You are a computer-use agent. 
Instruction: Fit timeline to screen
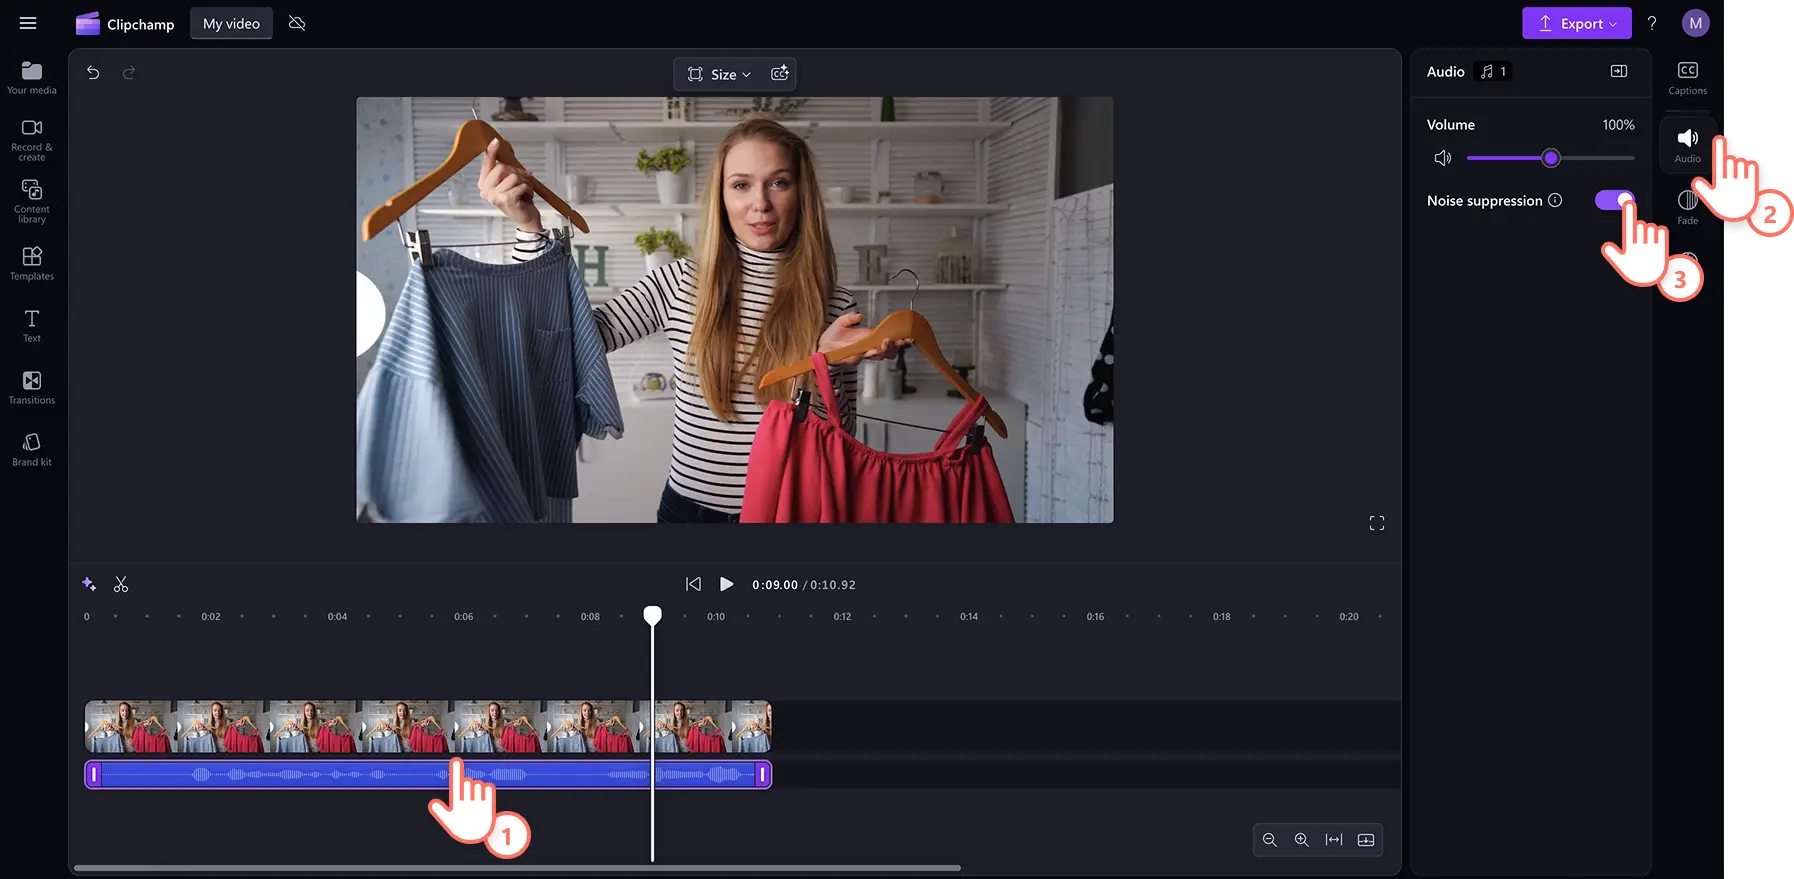[1334, 840]
